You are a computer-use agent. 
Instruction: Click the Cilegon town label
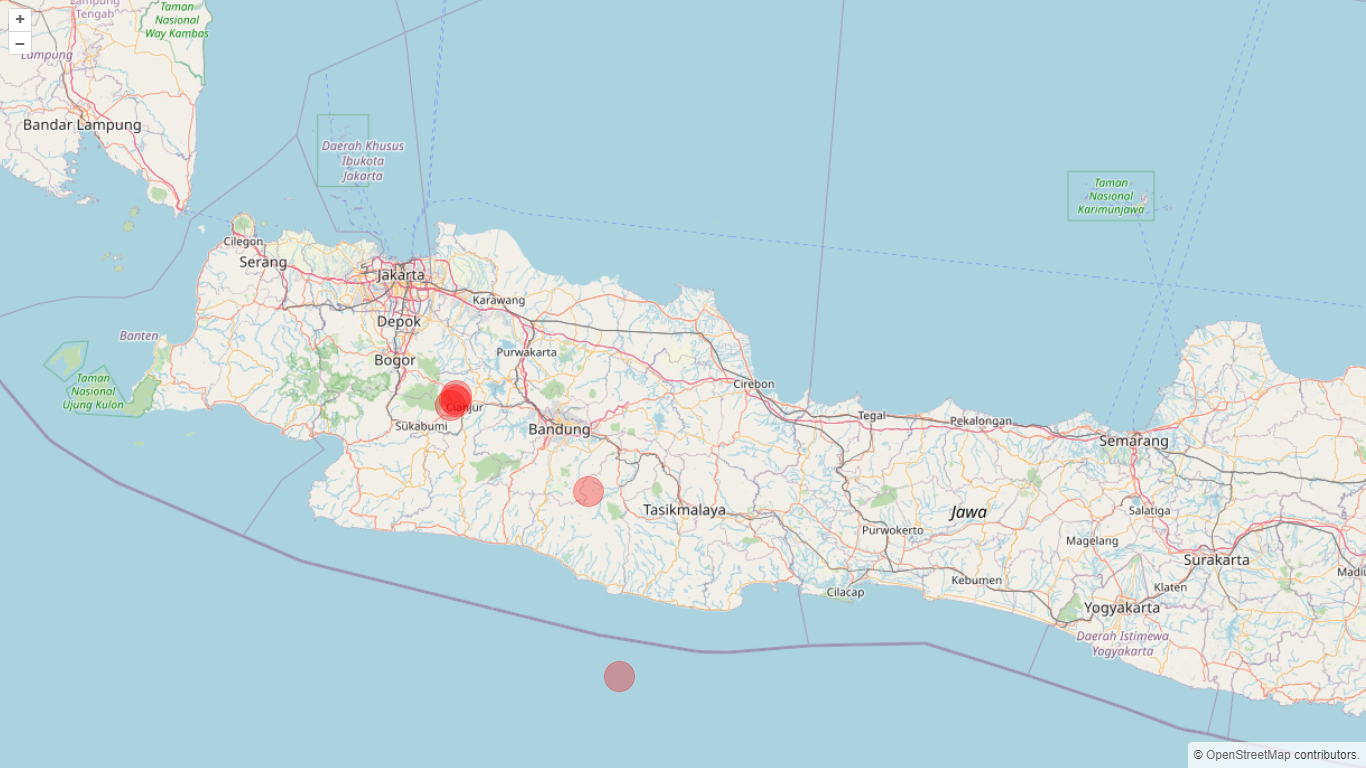[x=243, y=241]
